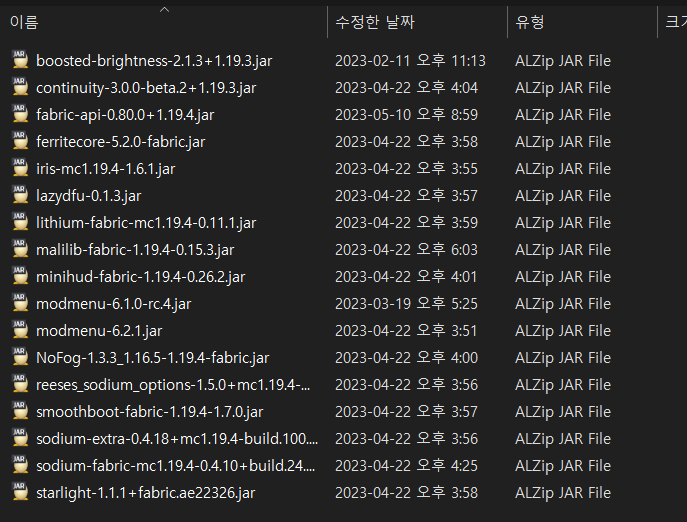Select file name ferritecore-5.2.0-fabric.jar
This screenshot has height=522, width=687.
120,142
